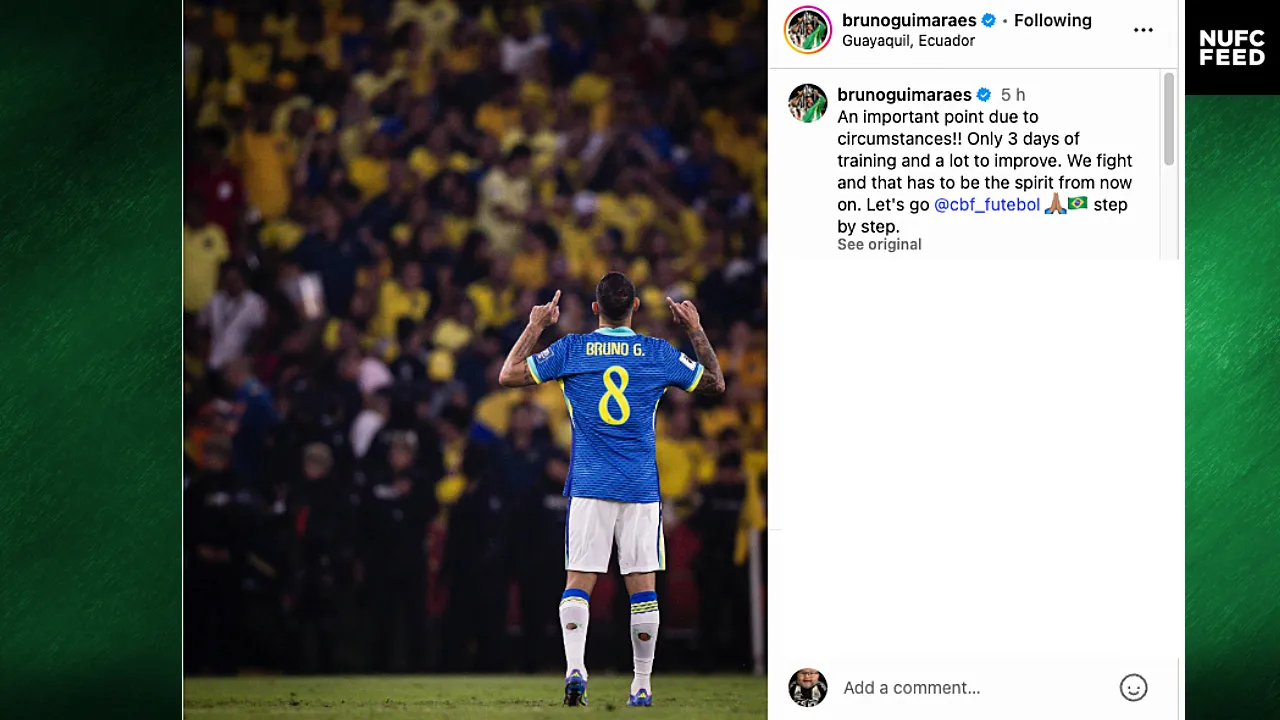
Task: Click verified badge beside caption username
Action: [x=984, y=95]
